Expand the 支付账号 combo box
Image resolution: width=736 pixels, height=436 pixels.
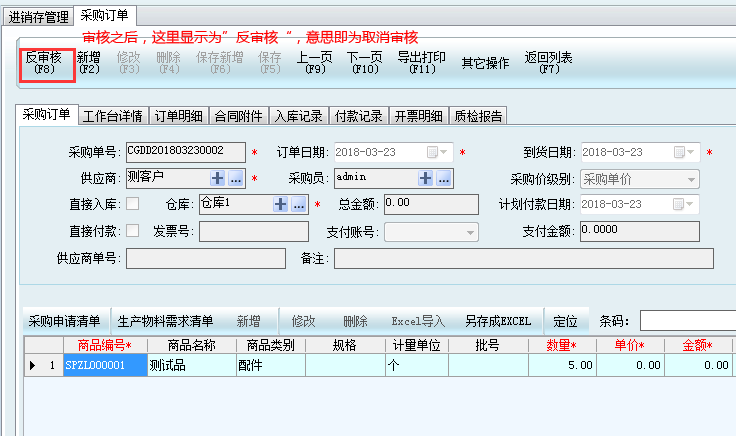[470, 232]
